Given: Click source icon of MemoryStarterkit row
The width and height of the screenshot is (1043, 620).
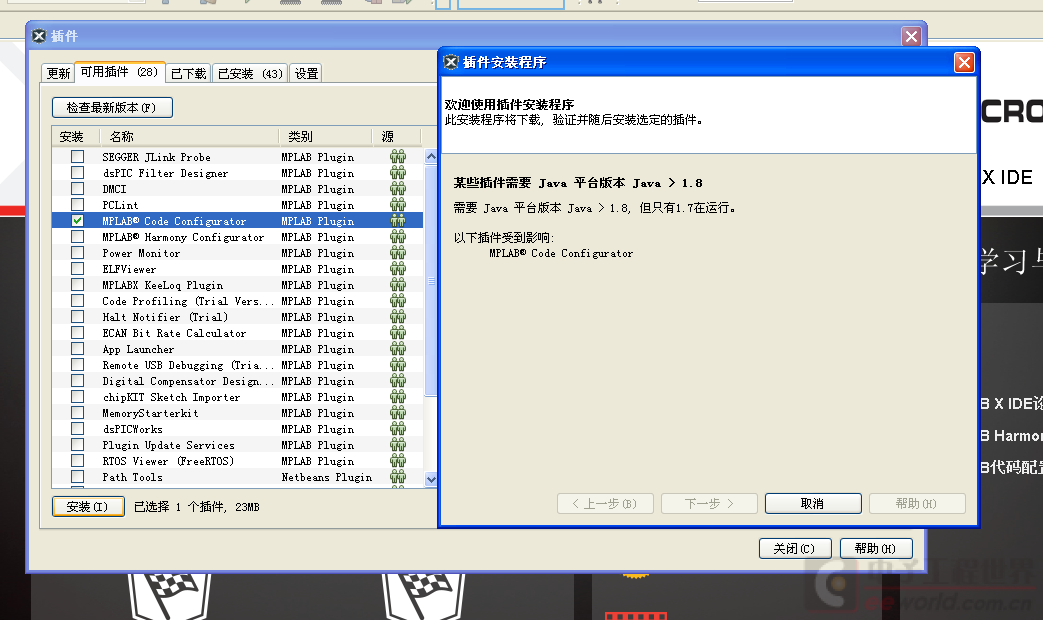Looking at the screenshot, I should 398,412.
